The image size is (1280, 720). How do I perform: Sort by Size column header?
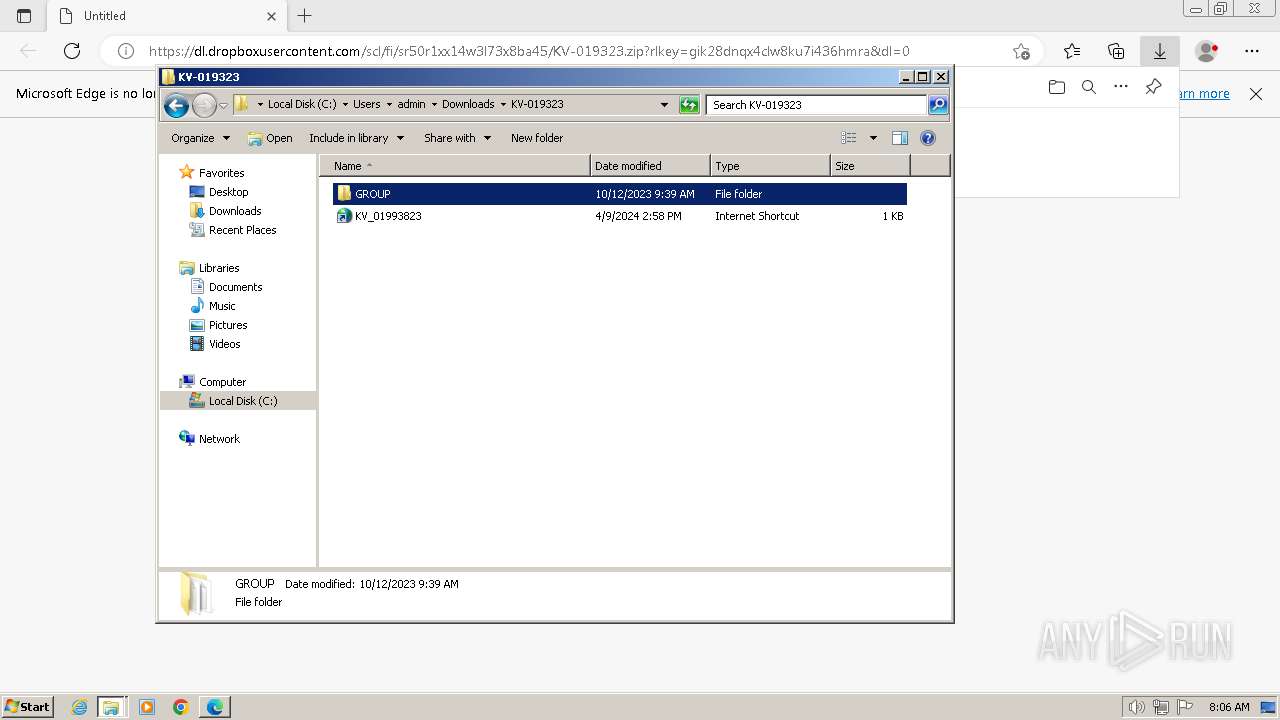tap(870, 166)
